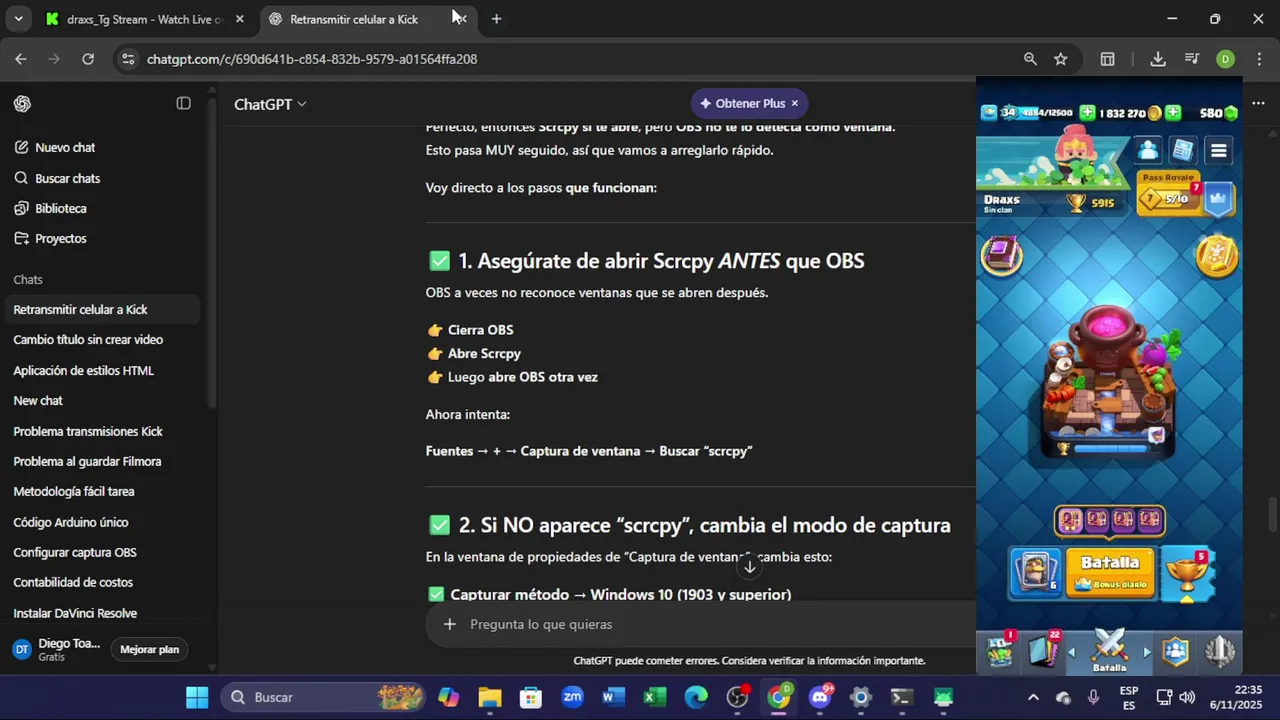Screen dimensions: 1280x720
Task: Add gold with the green plus beside coins
Action: 1173,113
